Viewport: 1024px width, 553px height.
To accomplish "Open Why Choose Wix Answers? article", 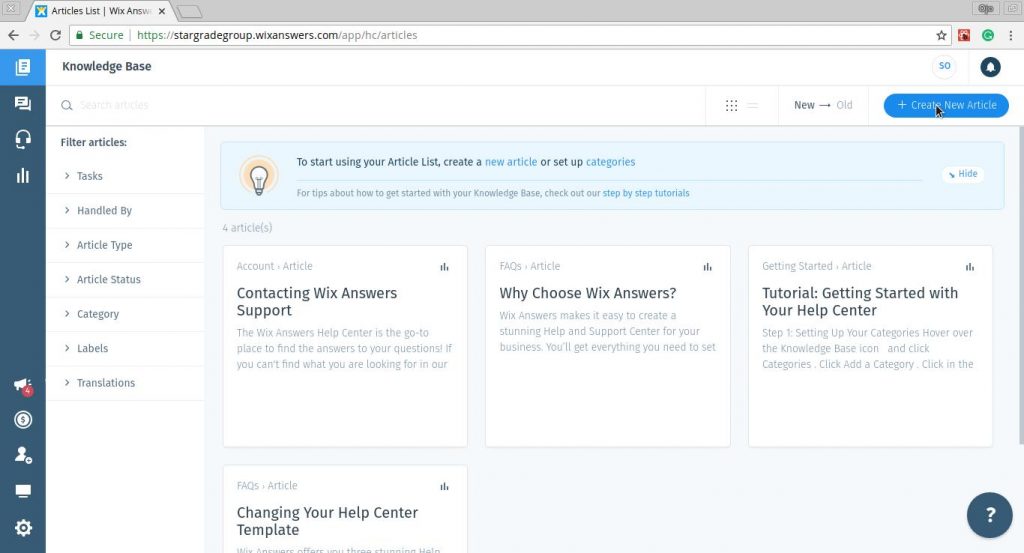I will [x=588, y=293].
